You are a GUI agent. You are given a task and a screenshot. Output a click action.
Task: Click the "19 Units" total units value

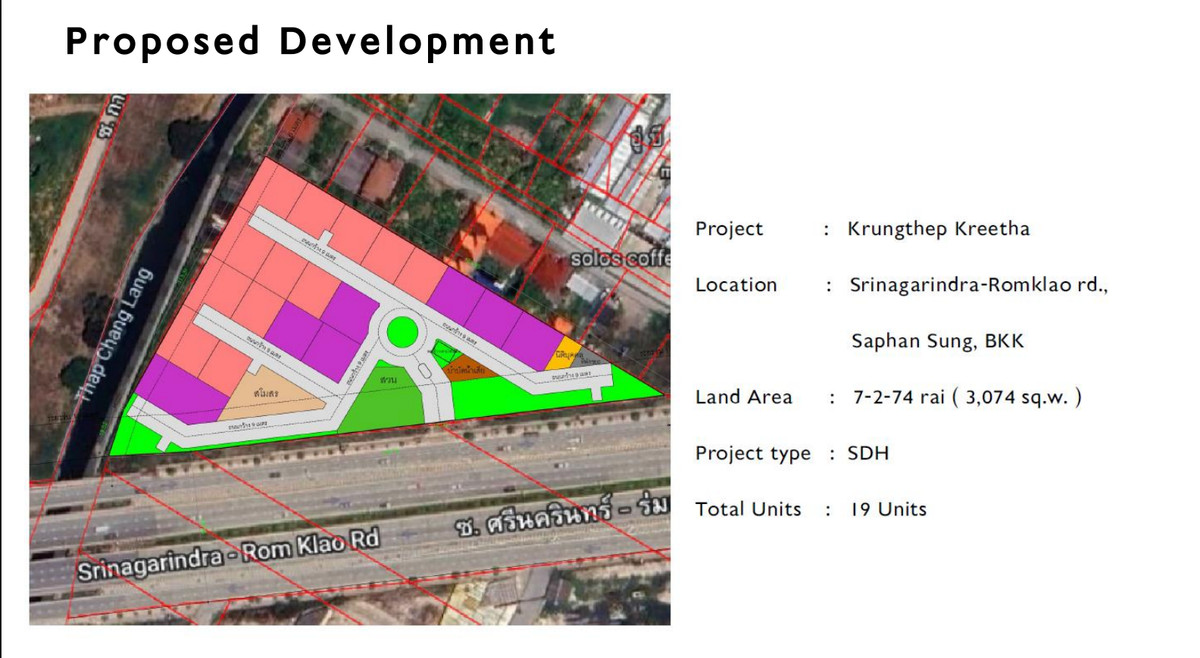888,509
